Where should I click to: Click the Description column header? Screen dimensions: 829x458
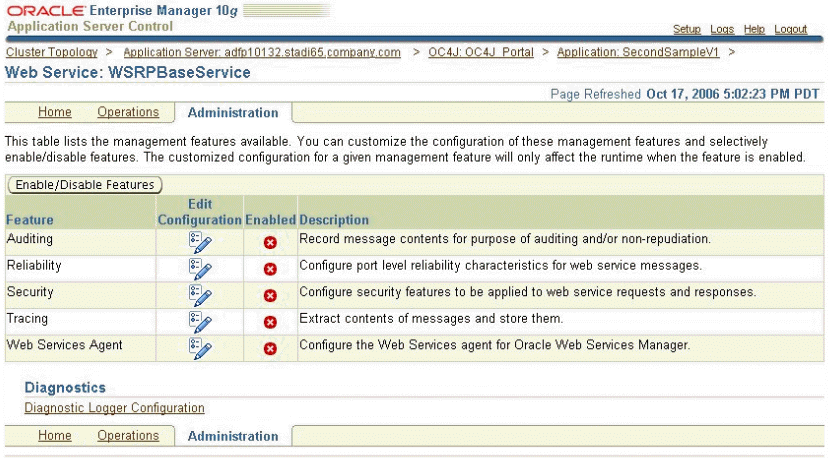(x=334, y=220)
